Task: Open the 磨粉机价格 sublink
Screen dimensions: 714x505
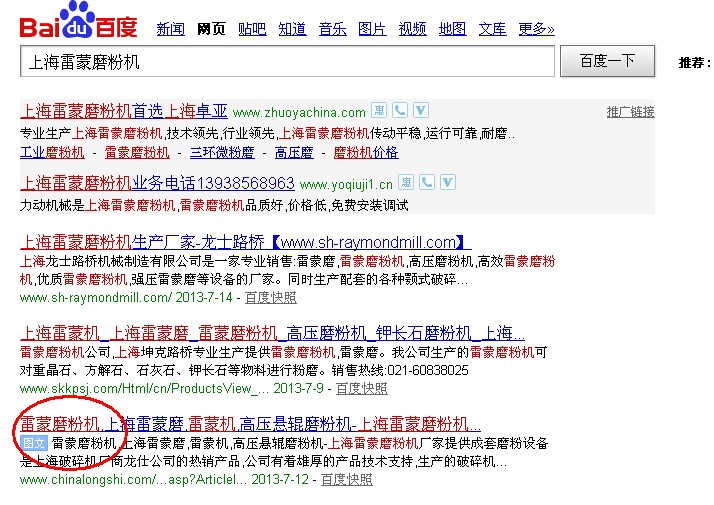Action: click(x=366, y=152)
